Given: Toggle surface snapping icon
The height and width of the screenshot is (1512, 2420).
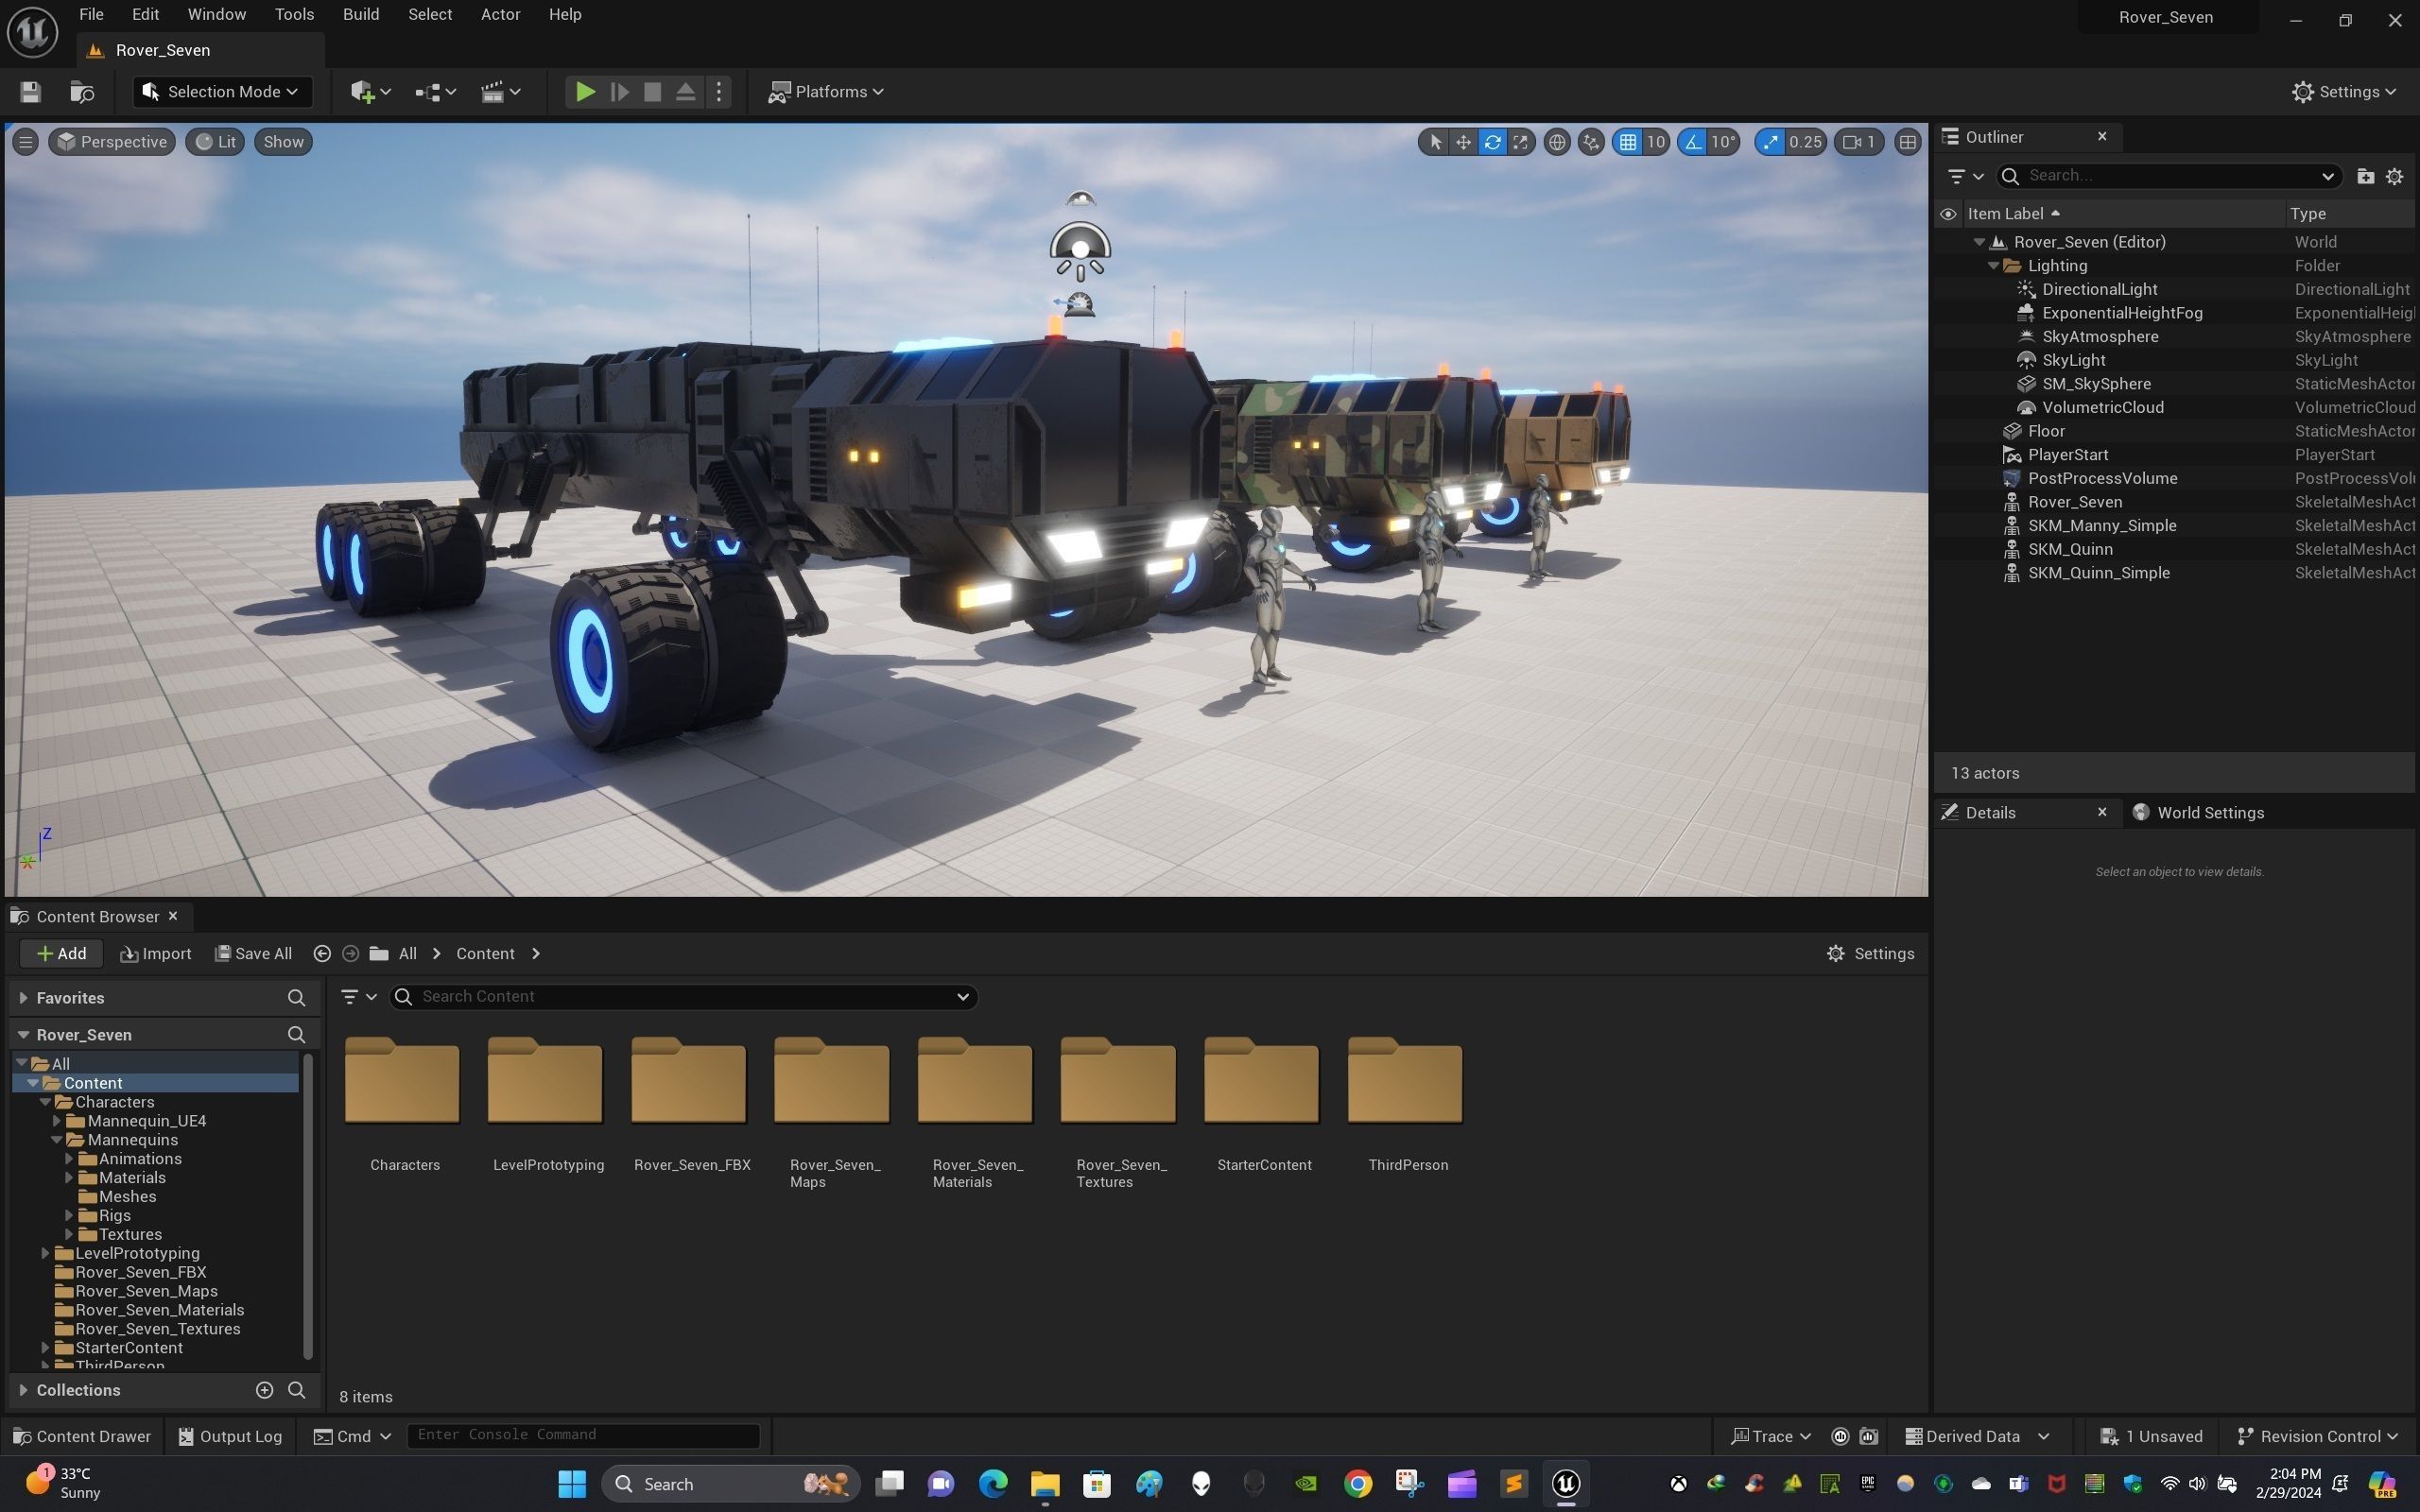Looking at the screenshot, I should 1591,142.
